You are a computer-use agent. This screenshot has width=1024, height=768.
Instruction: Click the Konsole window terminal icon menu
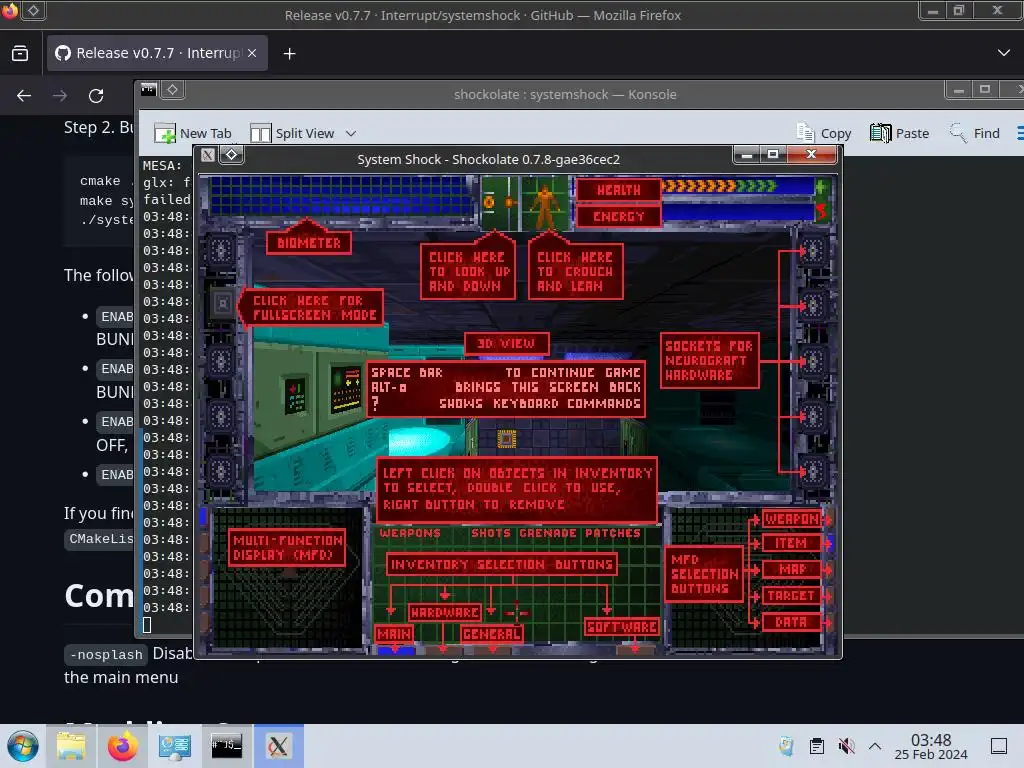click(x=149, y=89)
